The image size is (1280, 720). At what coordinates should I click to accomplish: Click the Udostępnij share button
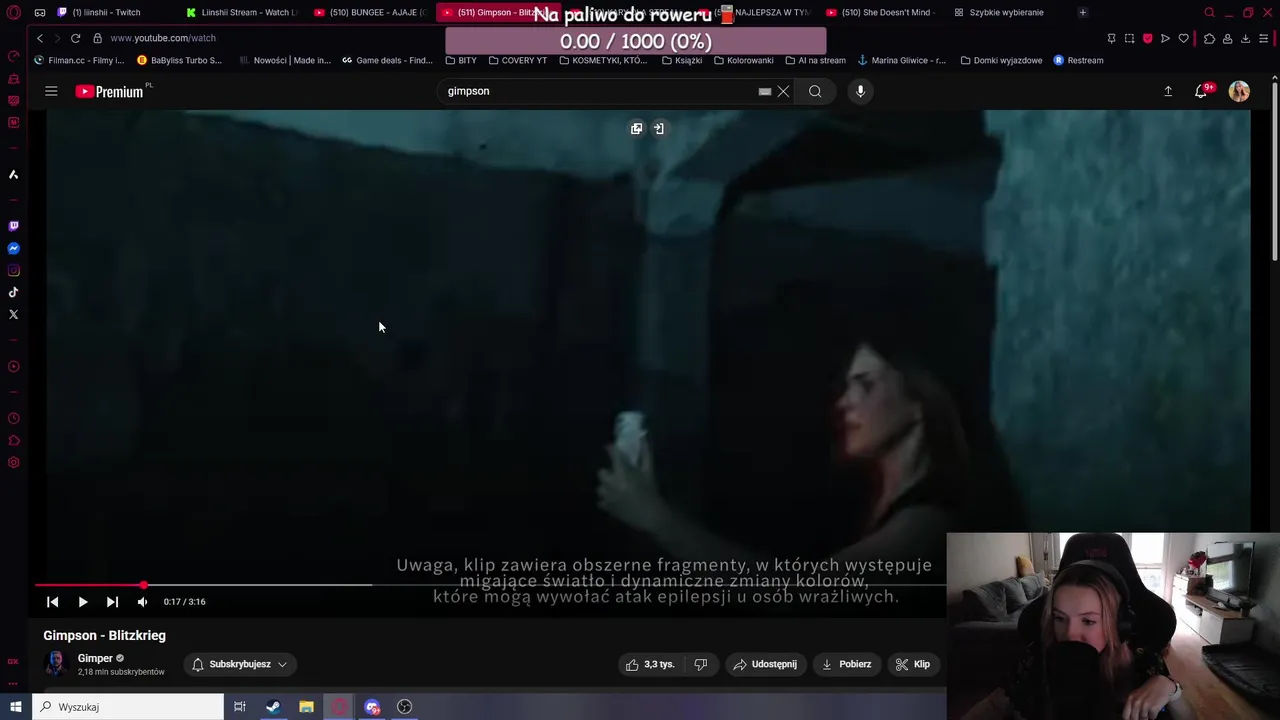point(765,664)
